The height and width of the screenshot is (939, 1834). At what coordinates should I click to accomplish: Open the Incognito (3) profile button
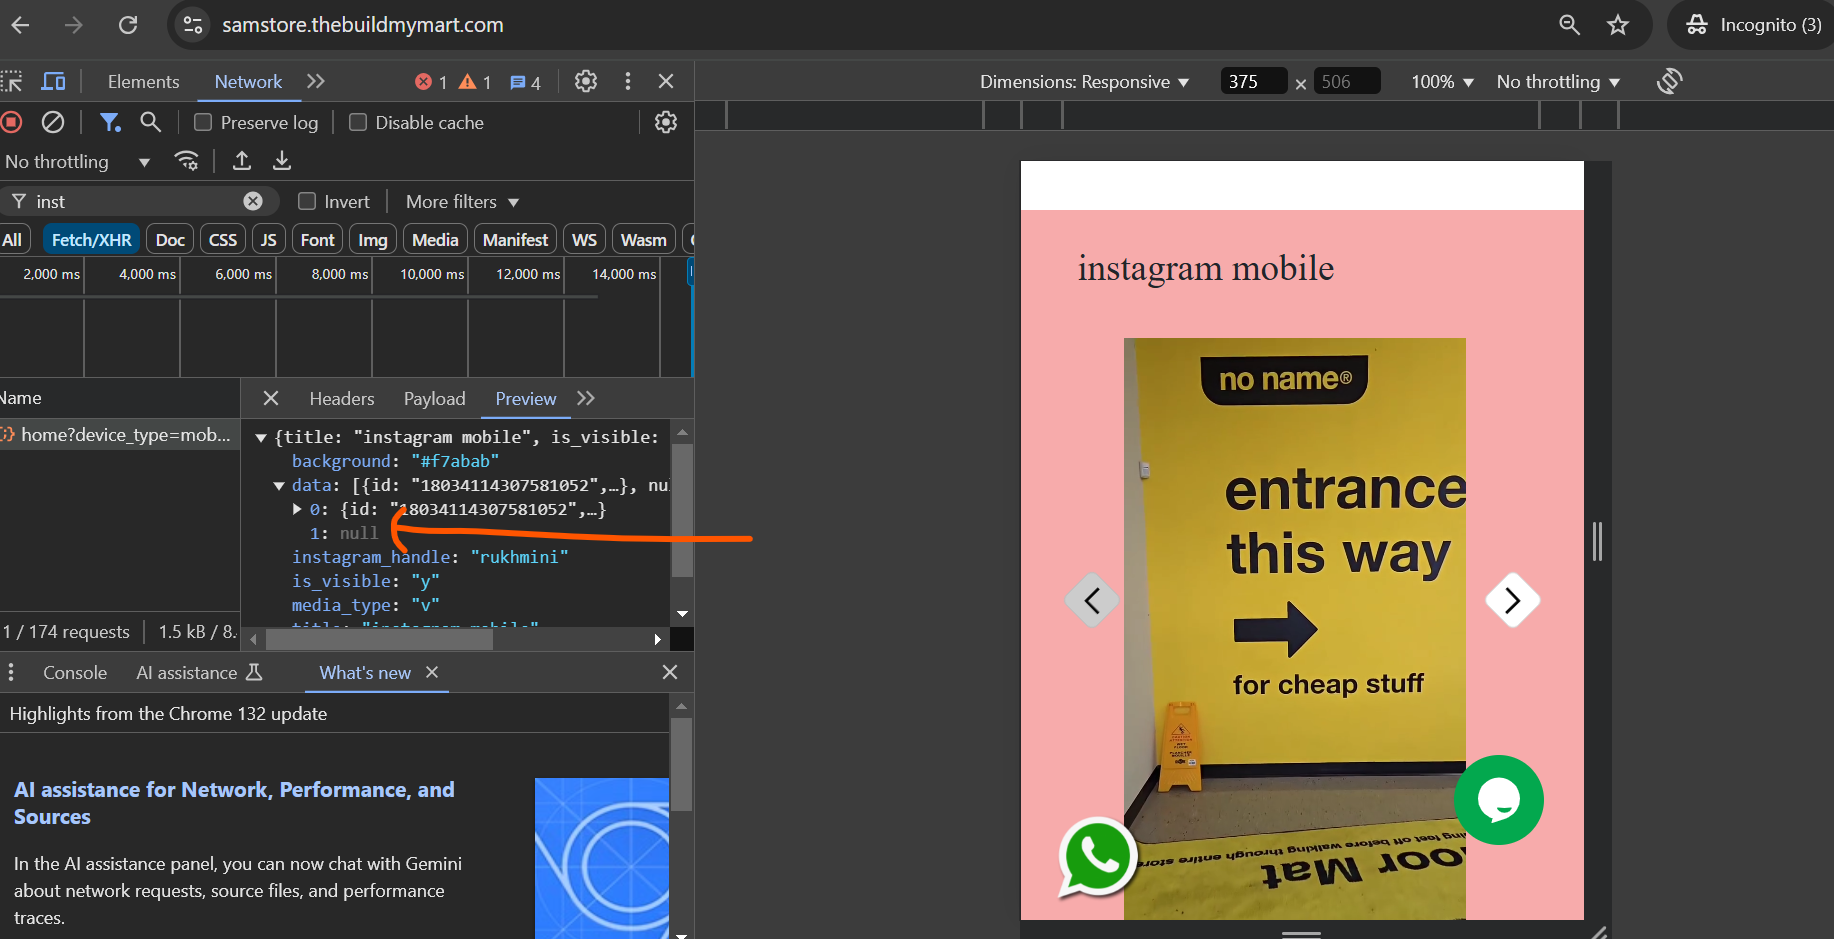coord(1753,25)
